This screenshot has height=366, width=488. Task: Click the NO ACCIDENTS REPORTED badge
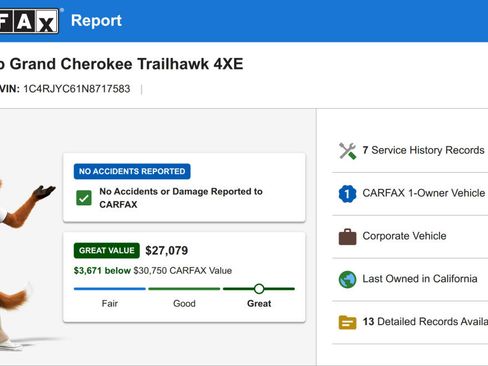point(132,171)
